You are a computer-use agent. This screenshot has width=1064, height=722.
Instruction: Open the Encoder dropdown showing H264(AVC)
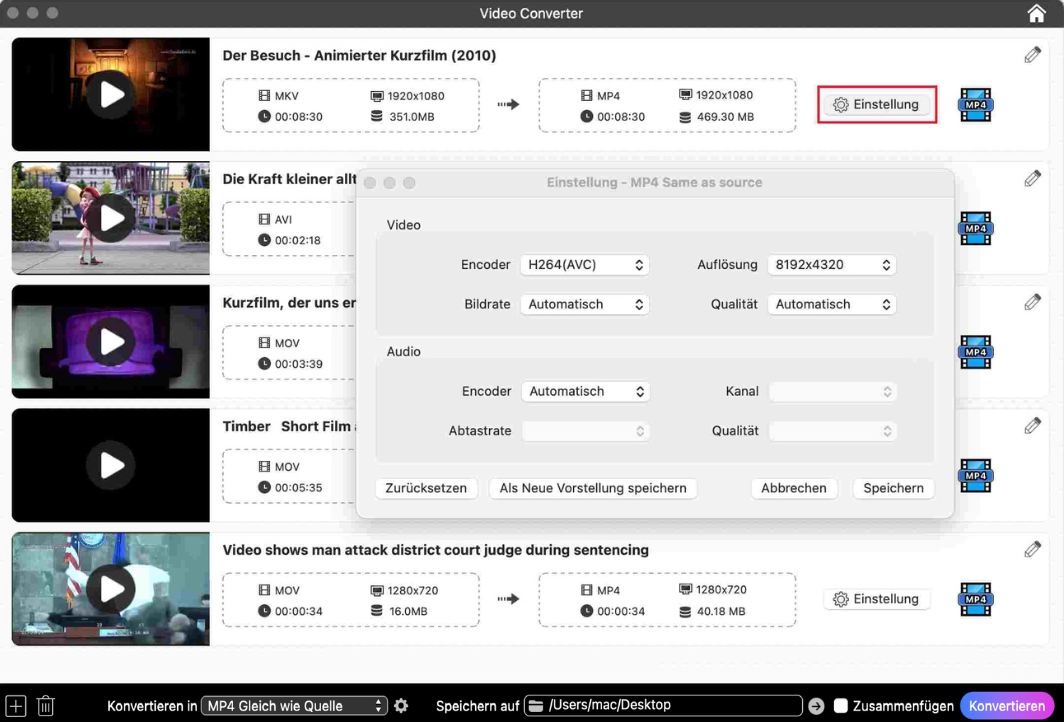[585, 264]
